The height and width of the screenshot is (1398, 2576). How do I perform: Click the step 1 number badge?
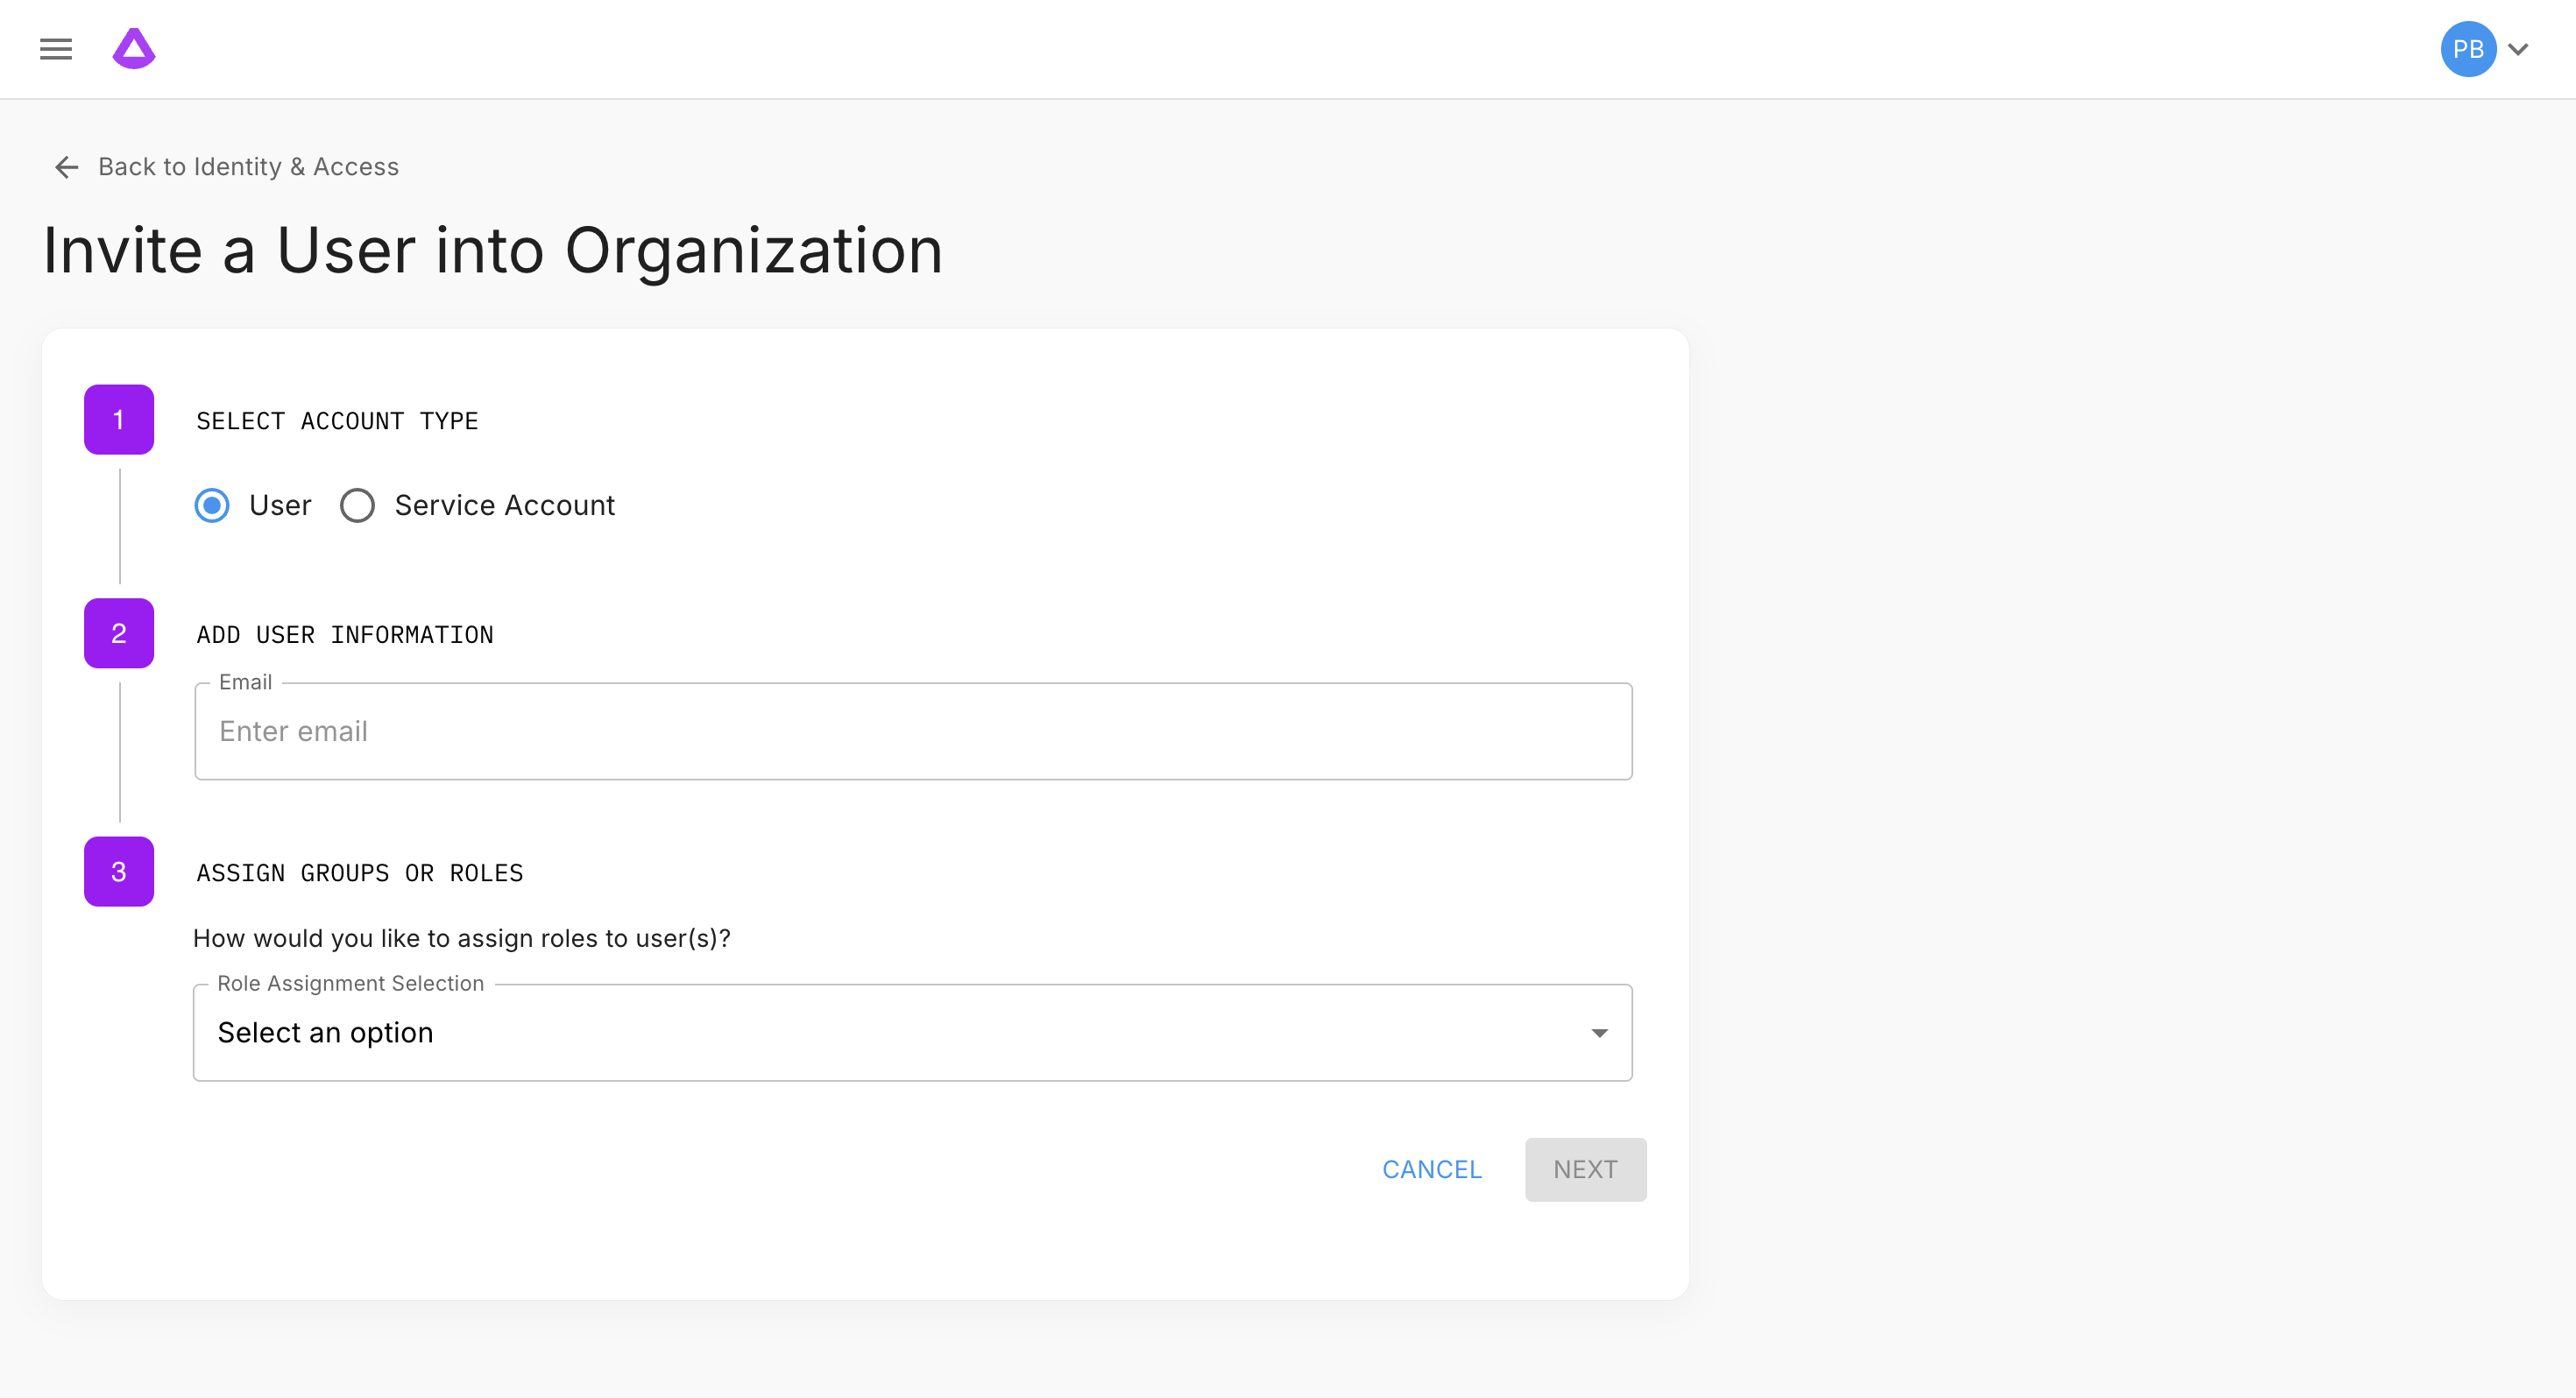119,420
